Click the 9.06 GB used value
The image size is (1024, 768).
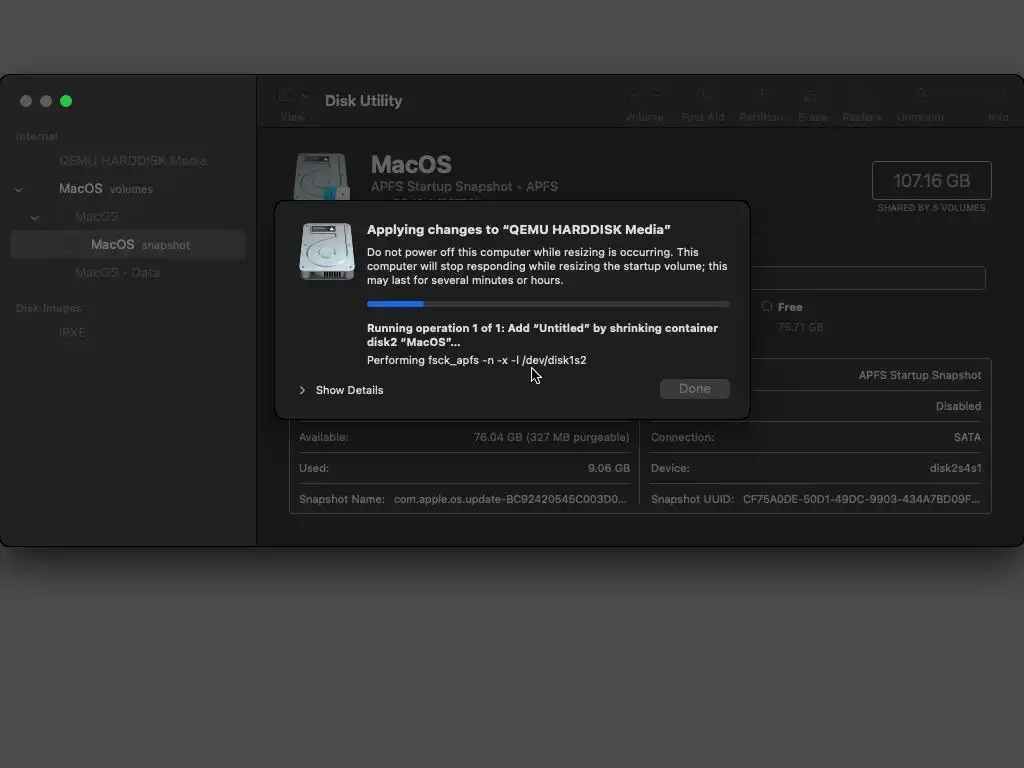(609, 468)
